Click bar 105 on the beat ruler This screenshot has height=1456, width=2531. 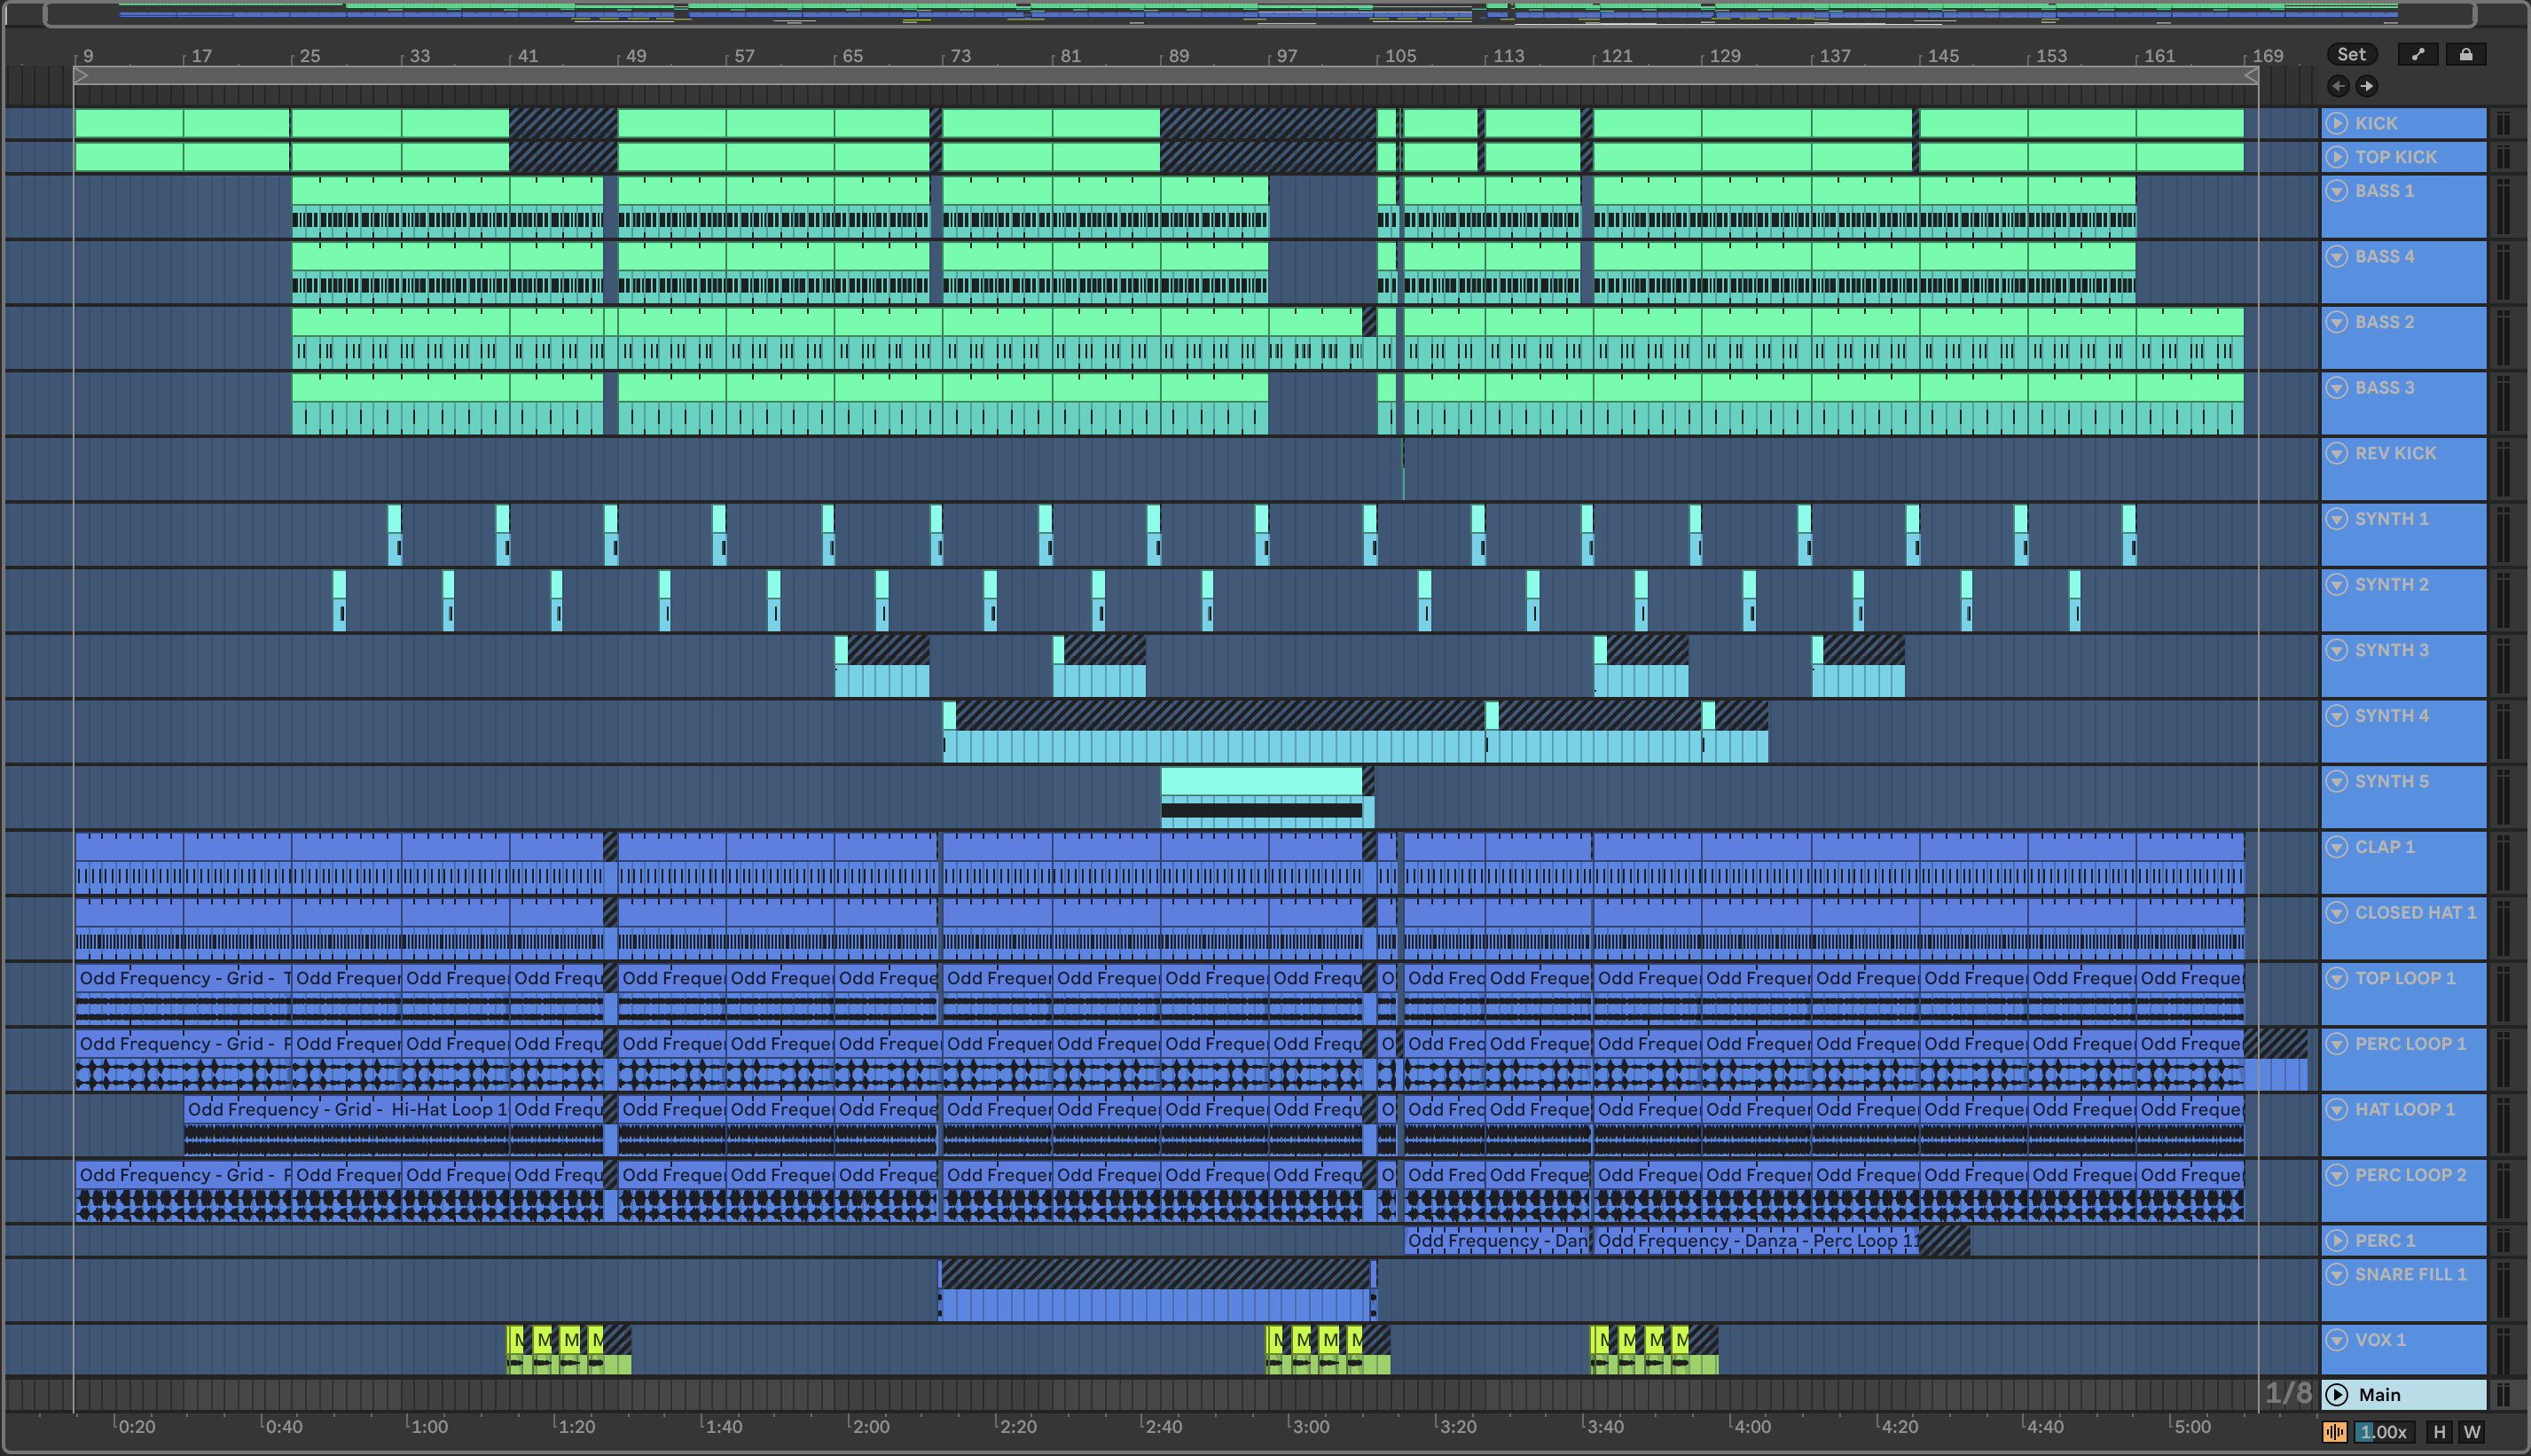pos(1399,56)
